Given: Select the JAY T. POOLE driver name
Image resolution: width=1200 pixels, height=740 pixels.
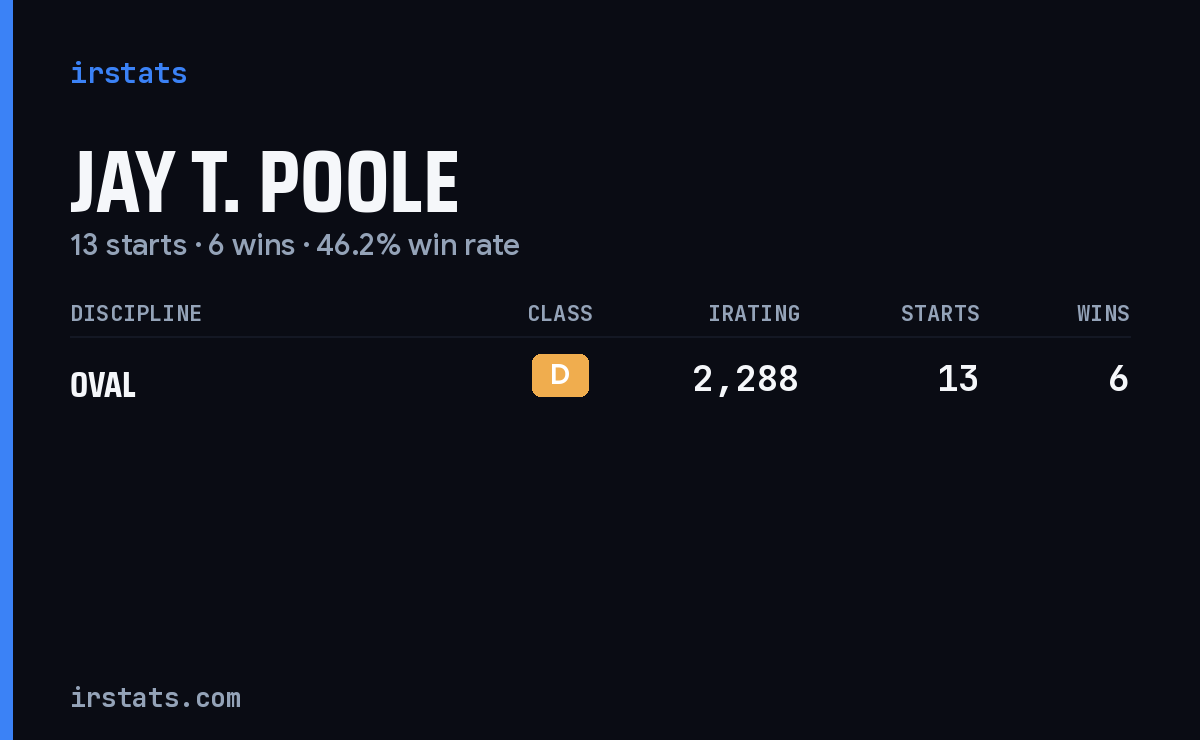Looking at the screenshot, I should pyautogui.click(x=264, y=183).
